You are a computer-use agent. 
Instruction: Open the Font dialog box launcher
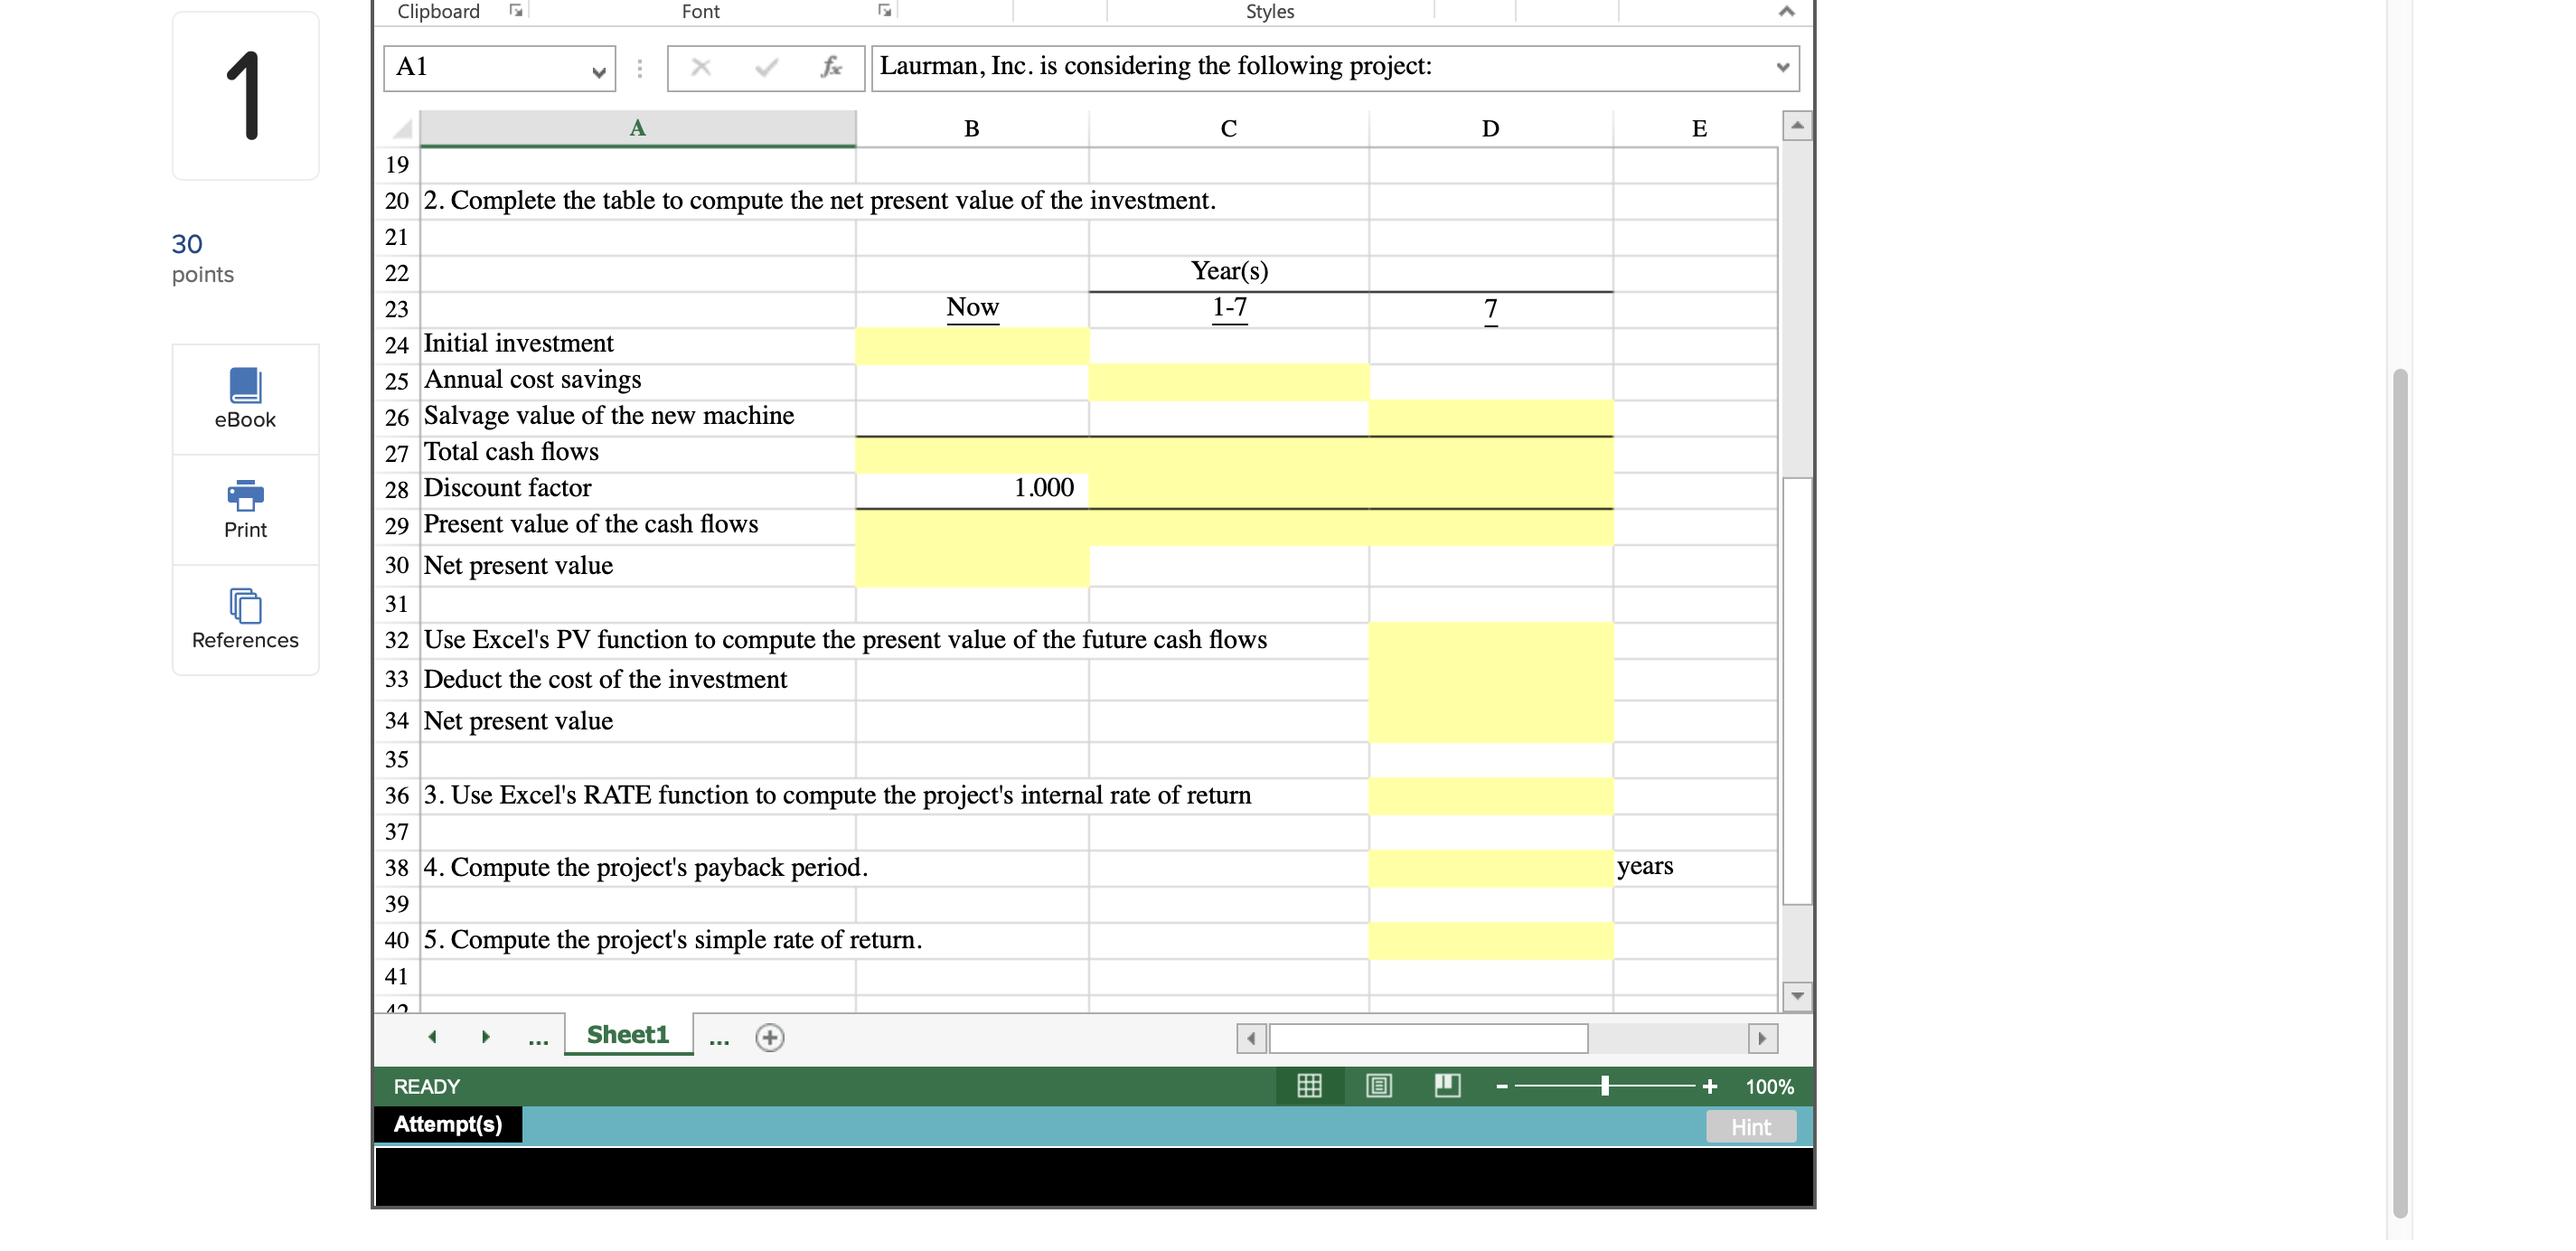pyautogui.click(x=883, y=9)
